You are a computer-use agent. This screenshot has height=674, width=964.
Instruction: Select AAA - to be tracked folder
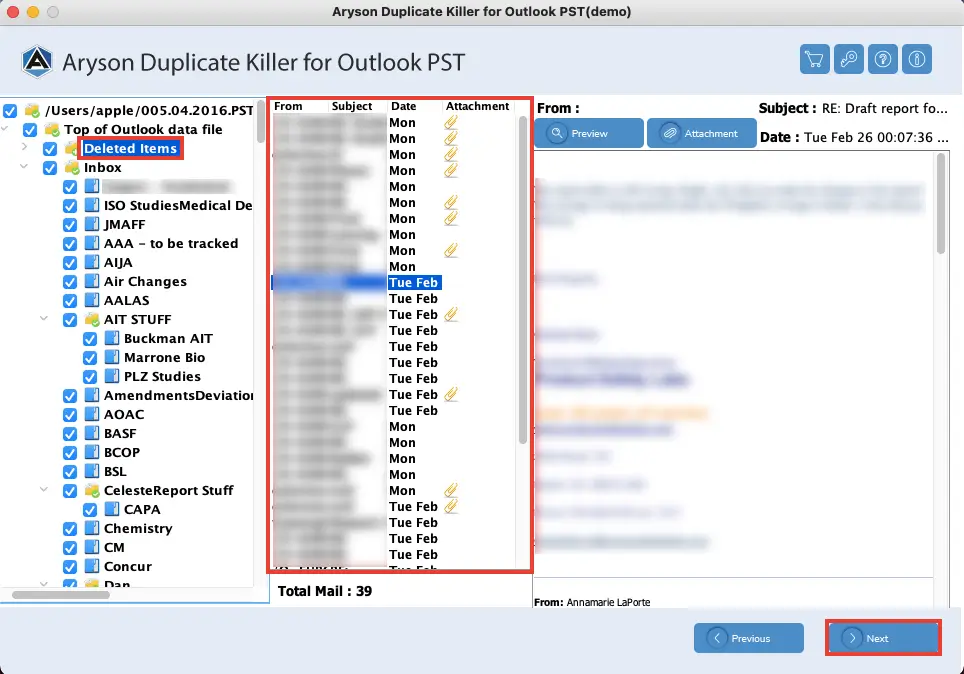tap(171, 244)
